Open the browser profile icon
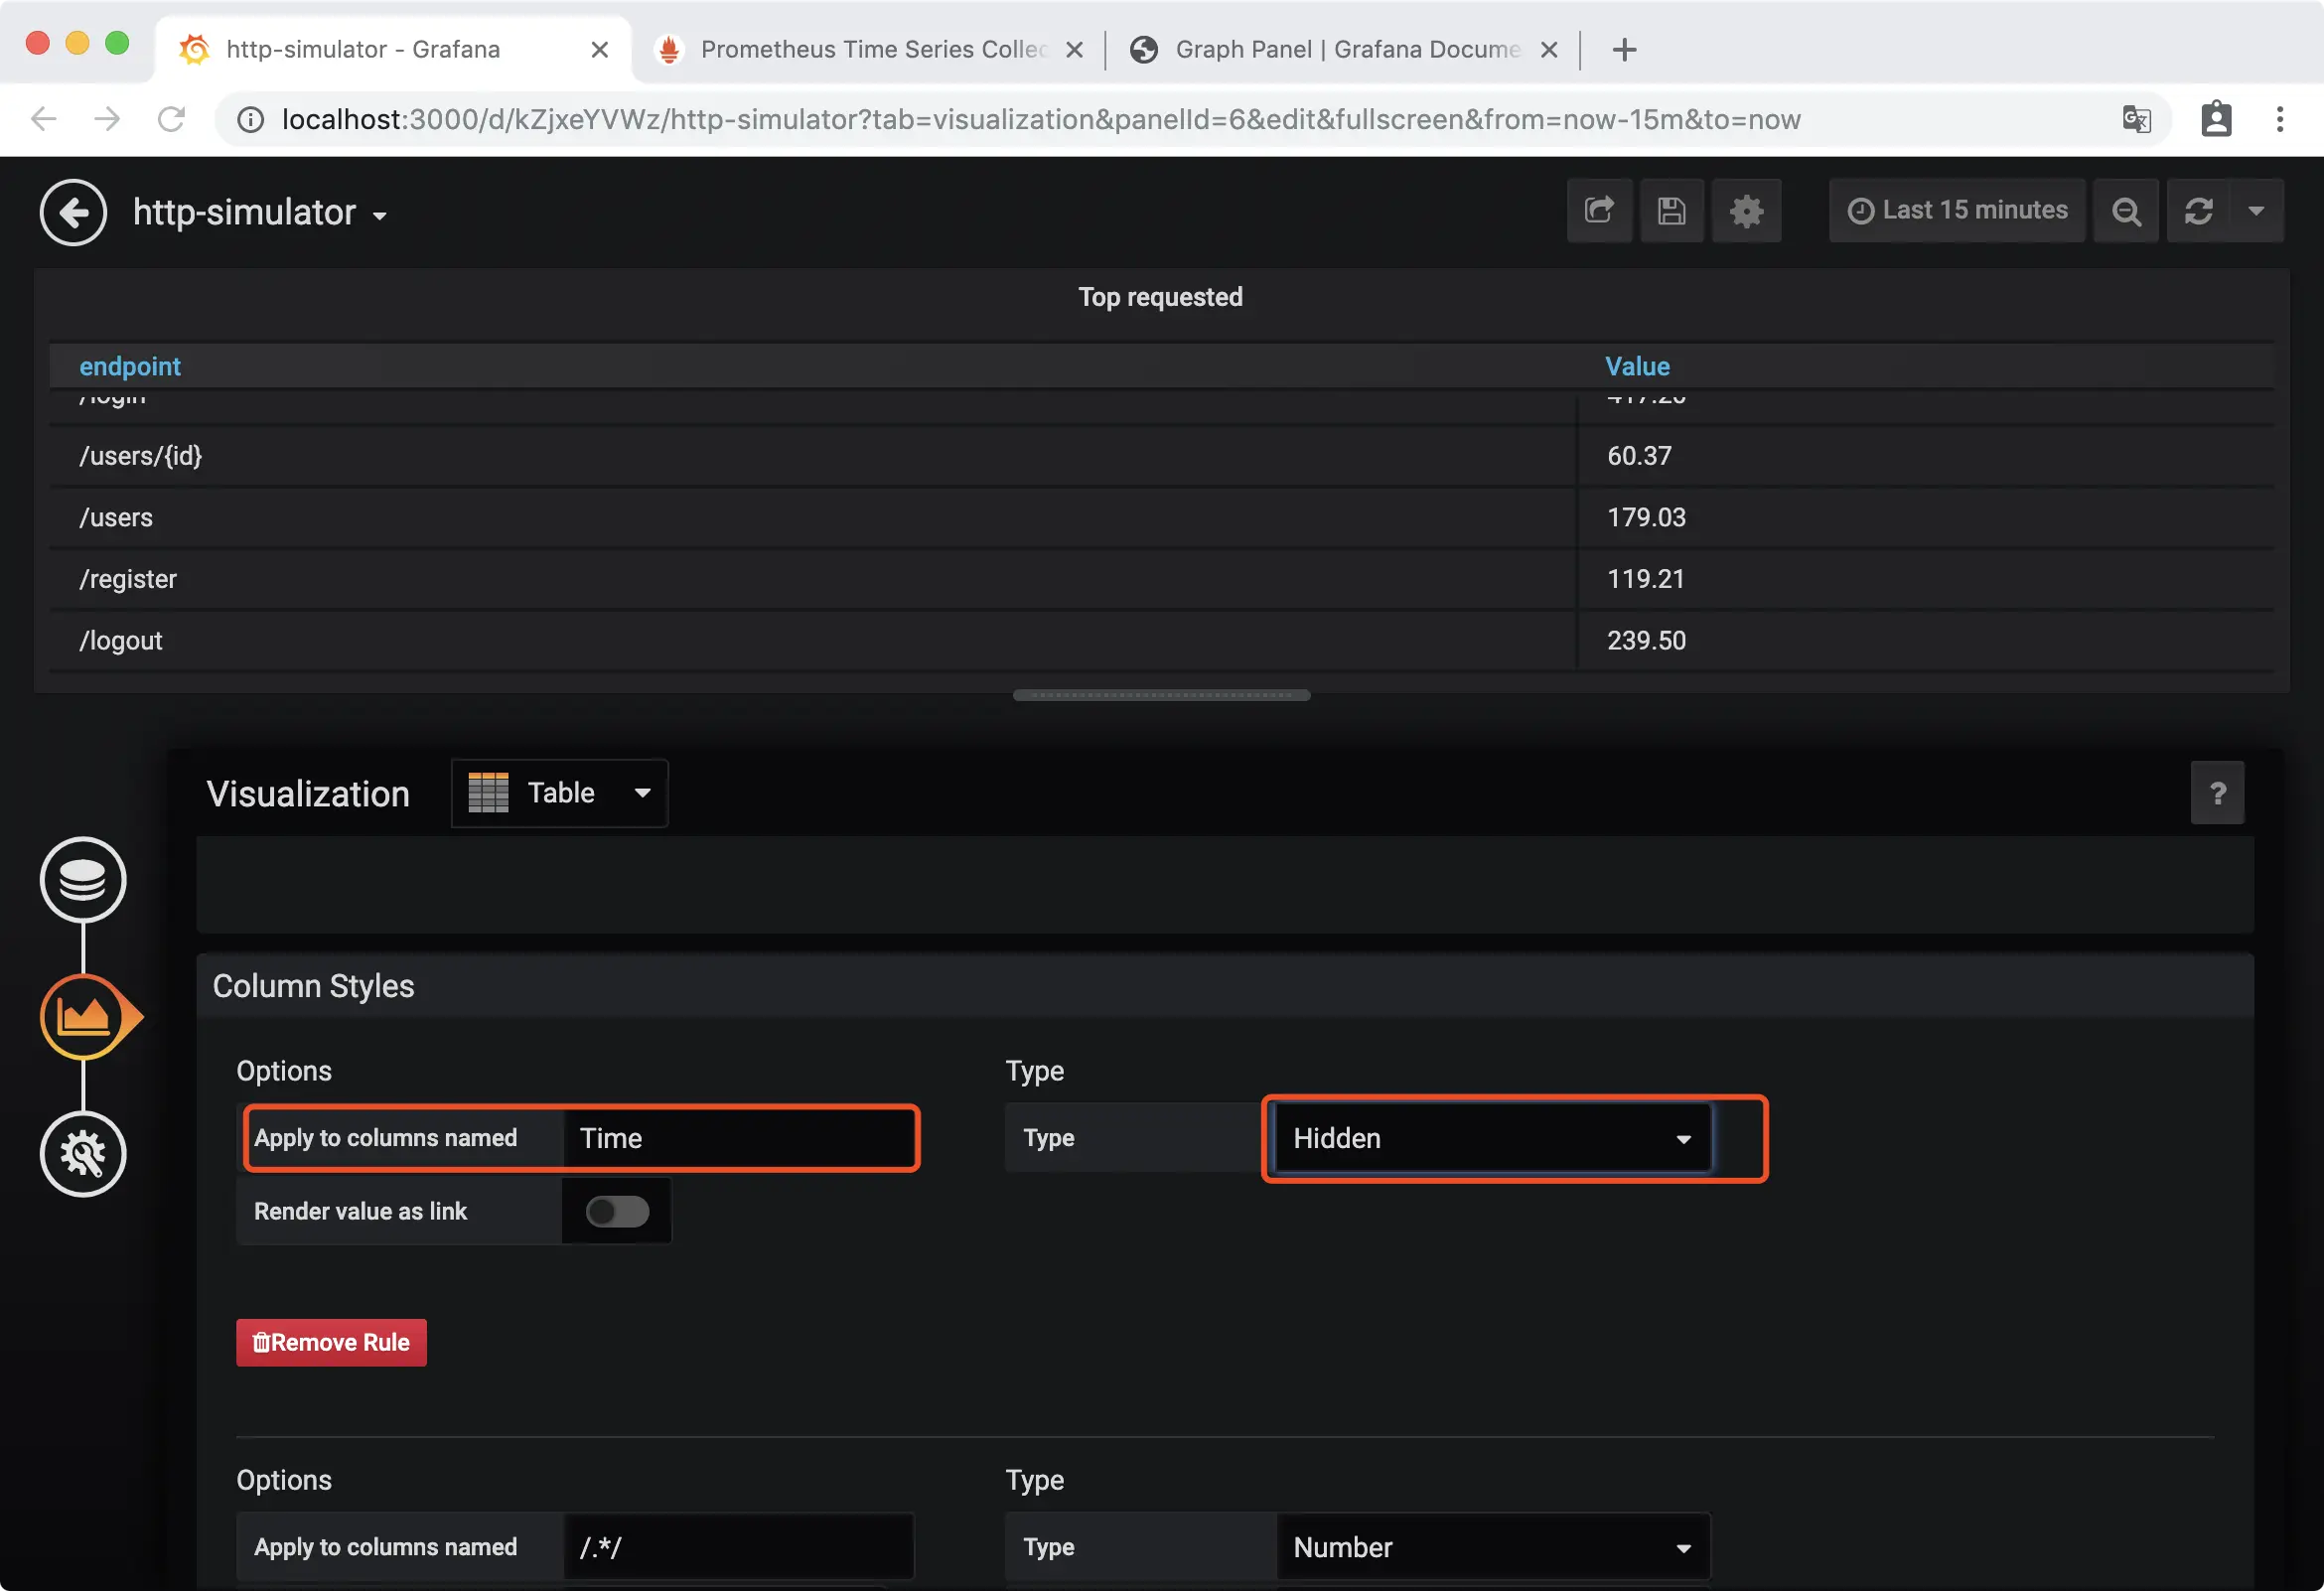 [2216, 119]
